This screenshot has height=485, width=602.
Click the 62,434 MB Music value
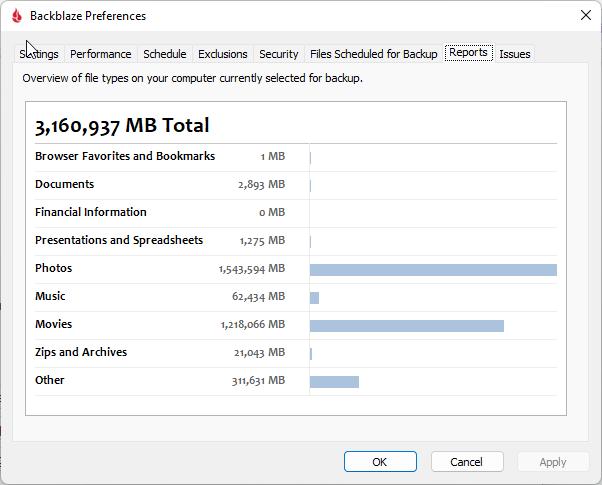pyautogui.click(x=258, y=296)
